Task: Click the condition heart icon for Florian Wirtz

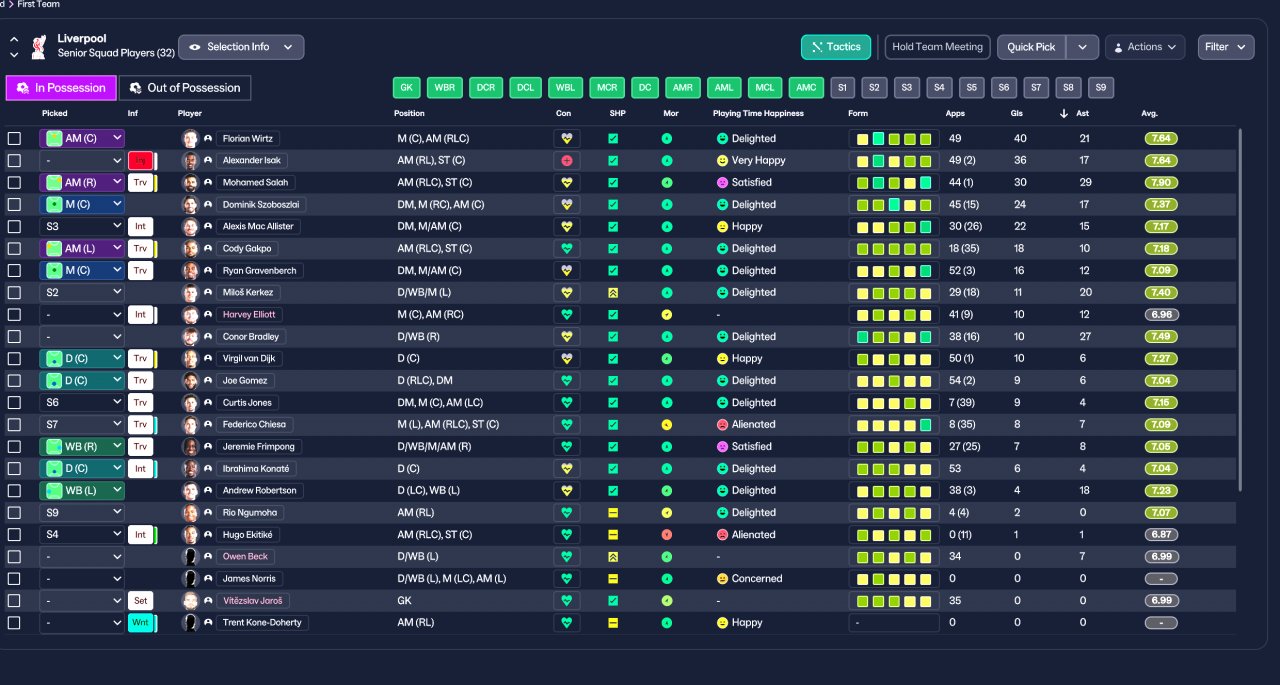Action: pyautogui.click(x=567, y=138)
